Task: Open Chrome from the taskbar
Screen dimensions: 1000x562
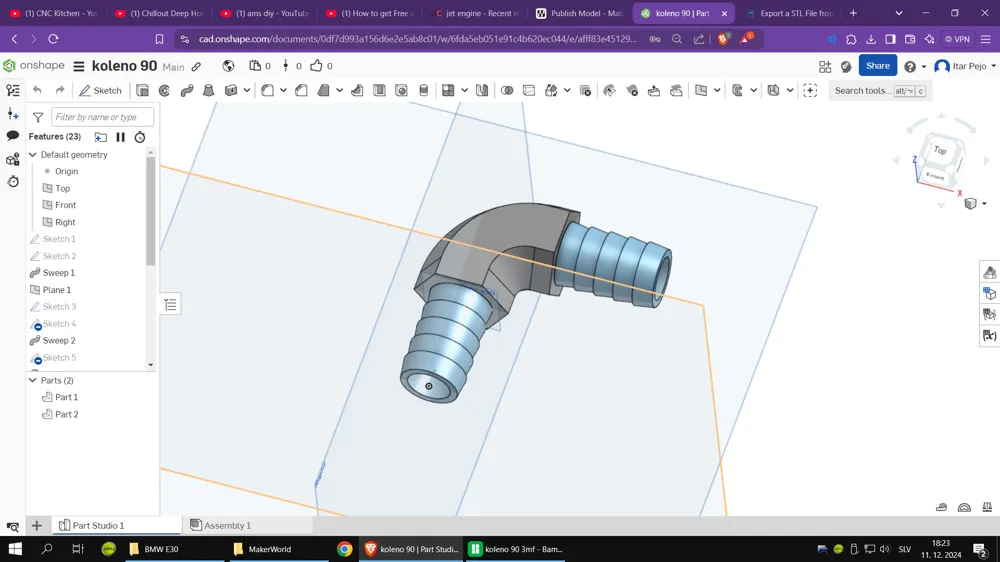Action: (344, 549)
